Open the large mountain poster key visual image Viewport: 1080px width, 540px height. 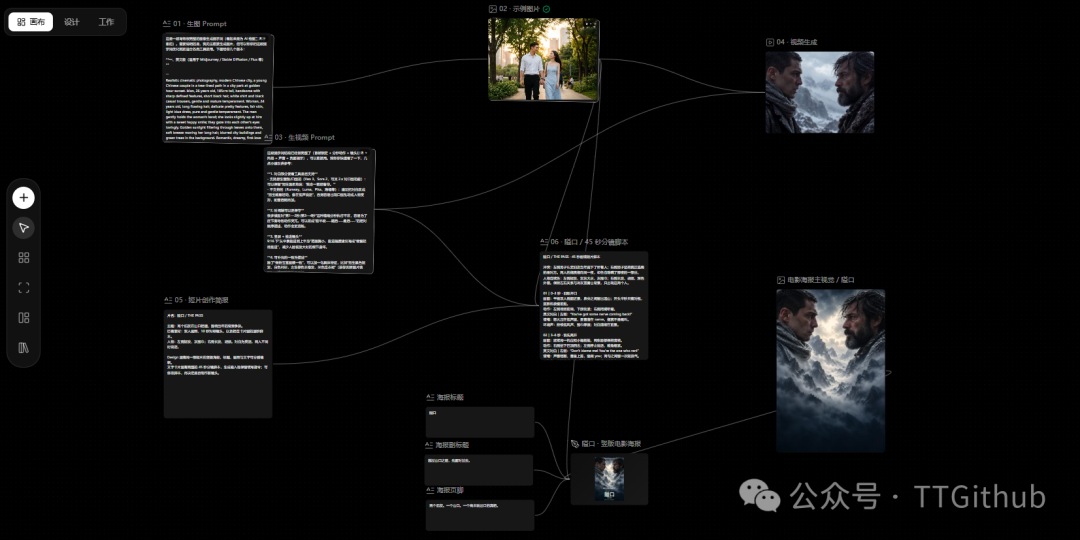[x=830, y=371]
